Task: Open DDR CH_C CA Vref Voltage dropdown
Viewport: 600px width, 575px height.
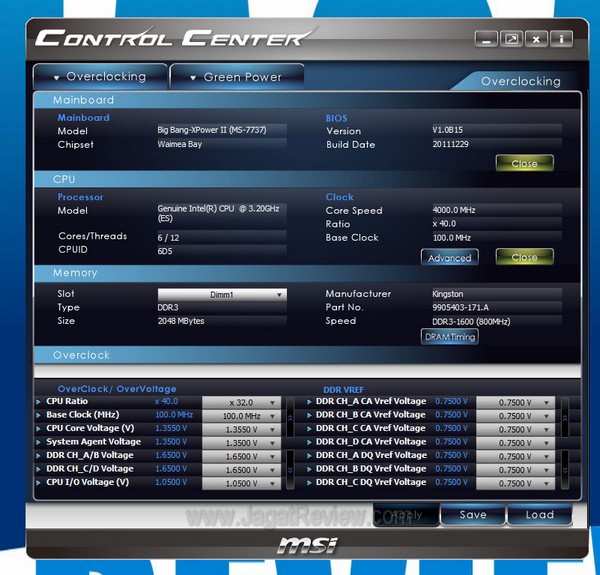Action: [x=515, y=429]
